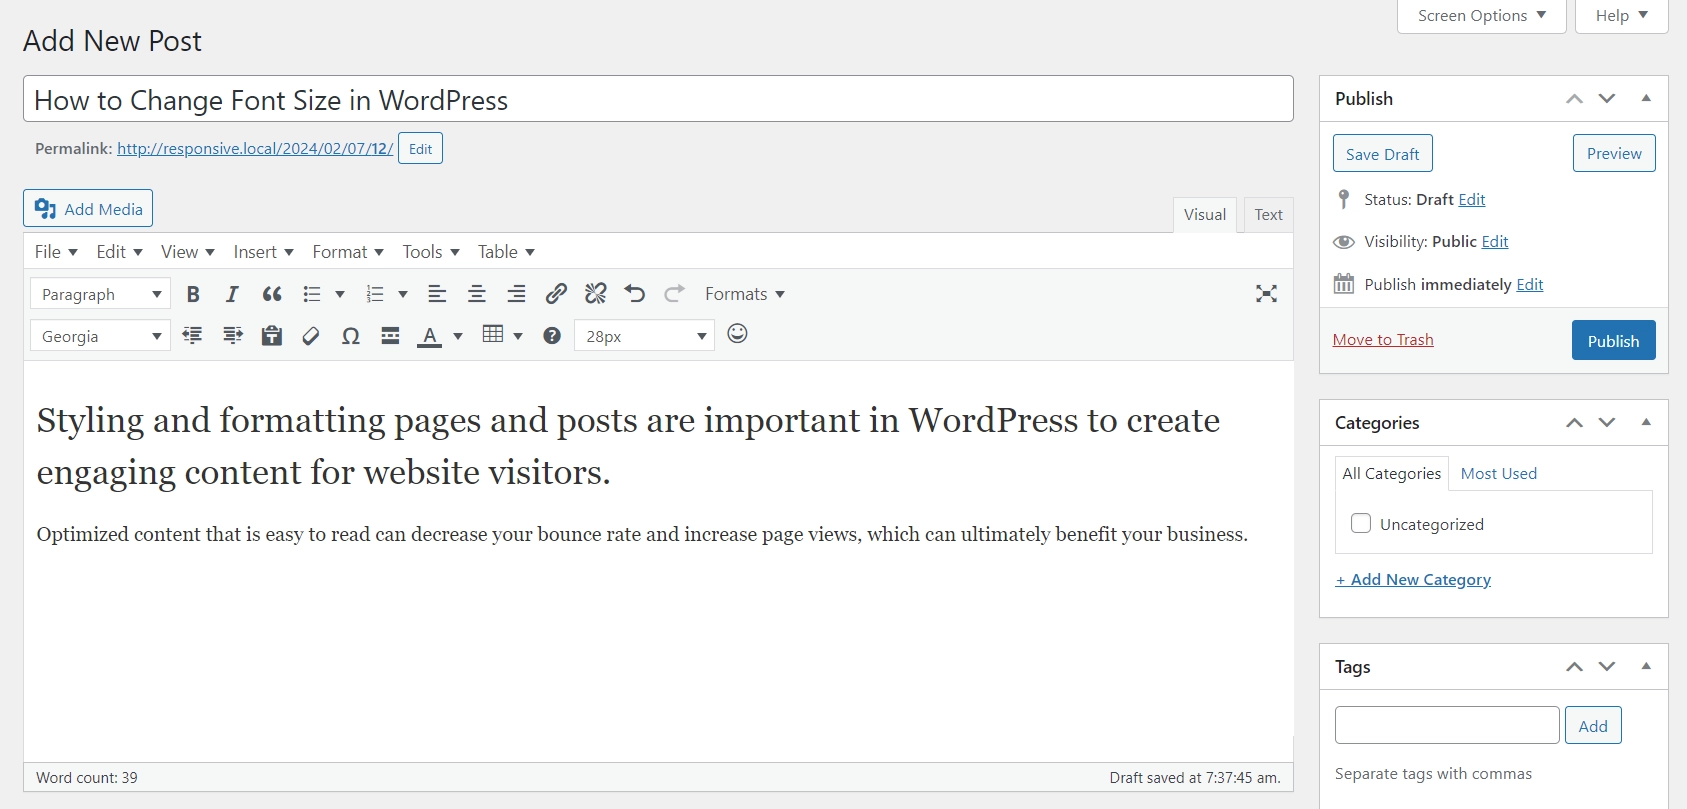This screenshot has width=1687, height=809.
Task: Open keyboard shortcuts help icon
Action: pos(552,336)
